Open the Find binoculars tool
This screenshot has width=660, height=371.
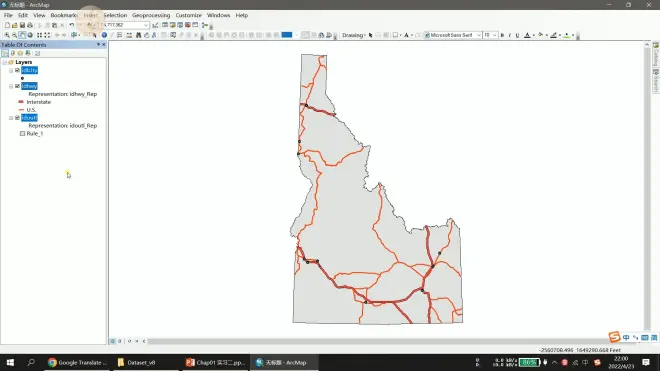(x=138, y=35)
